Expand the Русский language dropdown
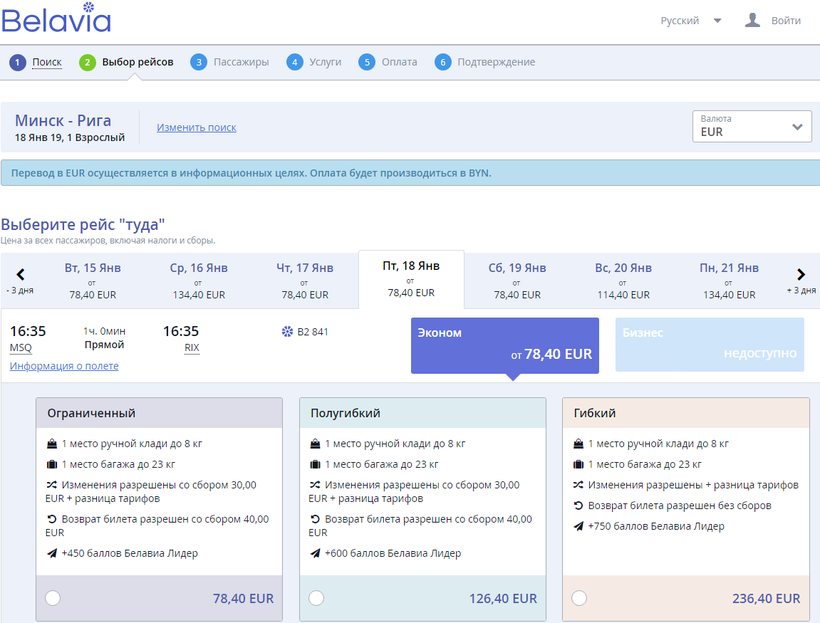This screenshot has width=820, height=623. (x=689, y=21)
